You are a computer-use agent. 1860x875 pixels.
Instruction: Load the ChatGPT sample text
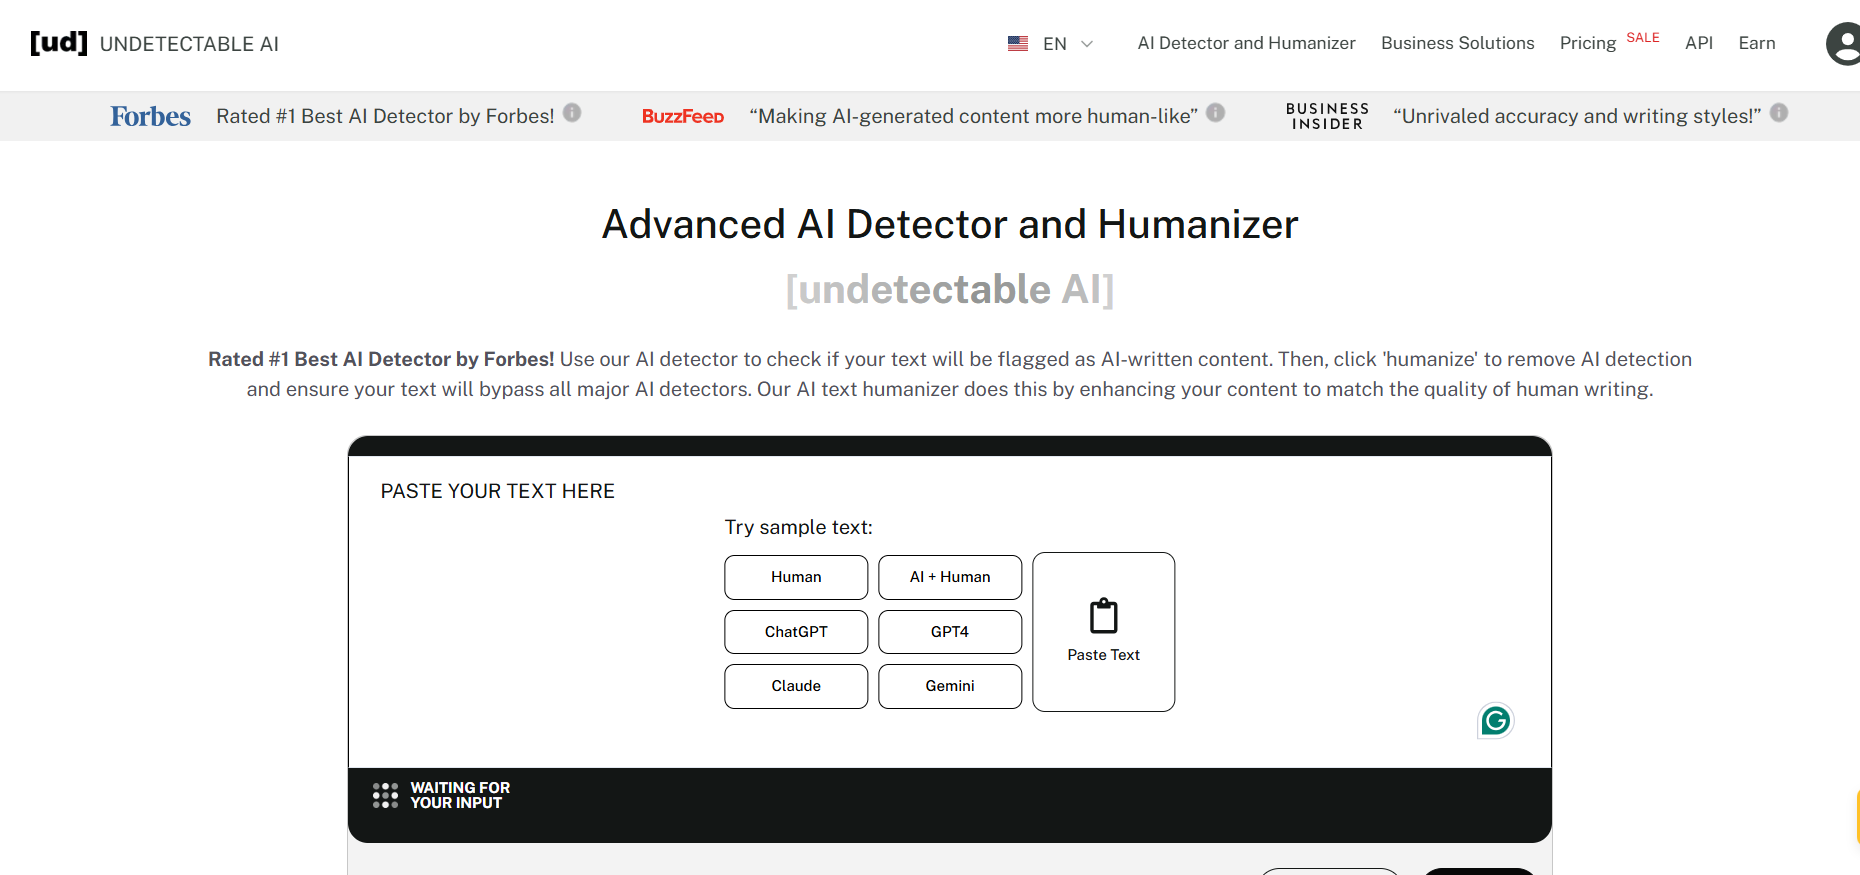pyautogui.click(x=796, y=632)
